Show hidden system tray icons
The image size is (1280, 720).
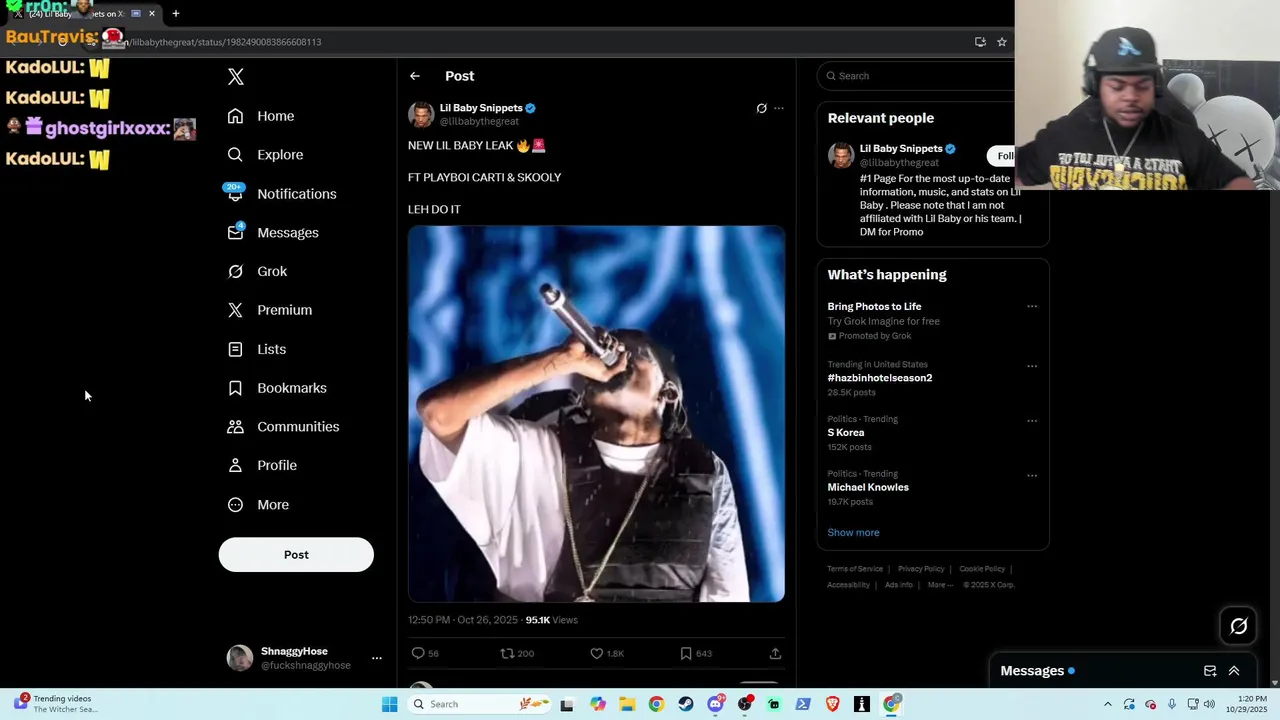coord(1107,704)
